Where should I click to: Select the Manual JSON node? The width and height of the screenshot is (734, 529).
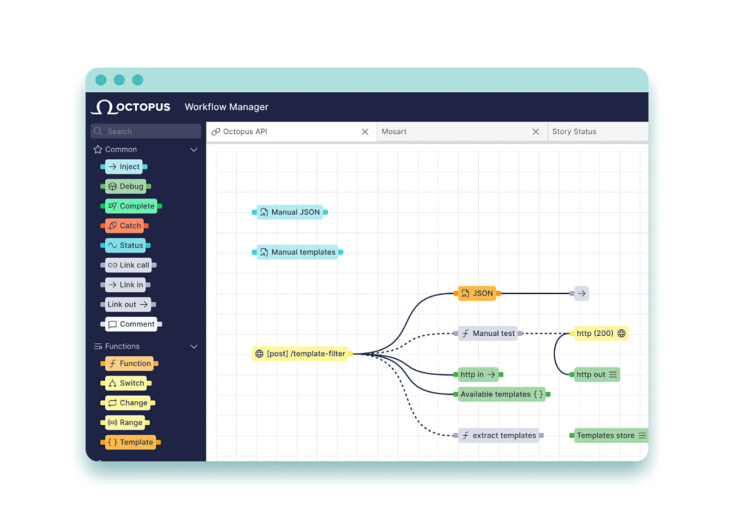[290, 212]
